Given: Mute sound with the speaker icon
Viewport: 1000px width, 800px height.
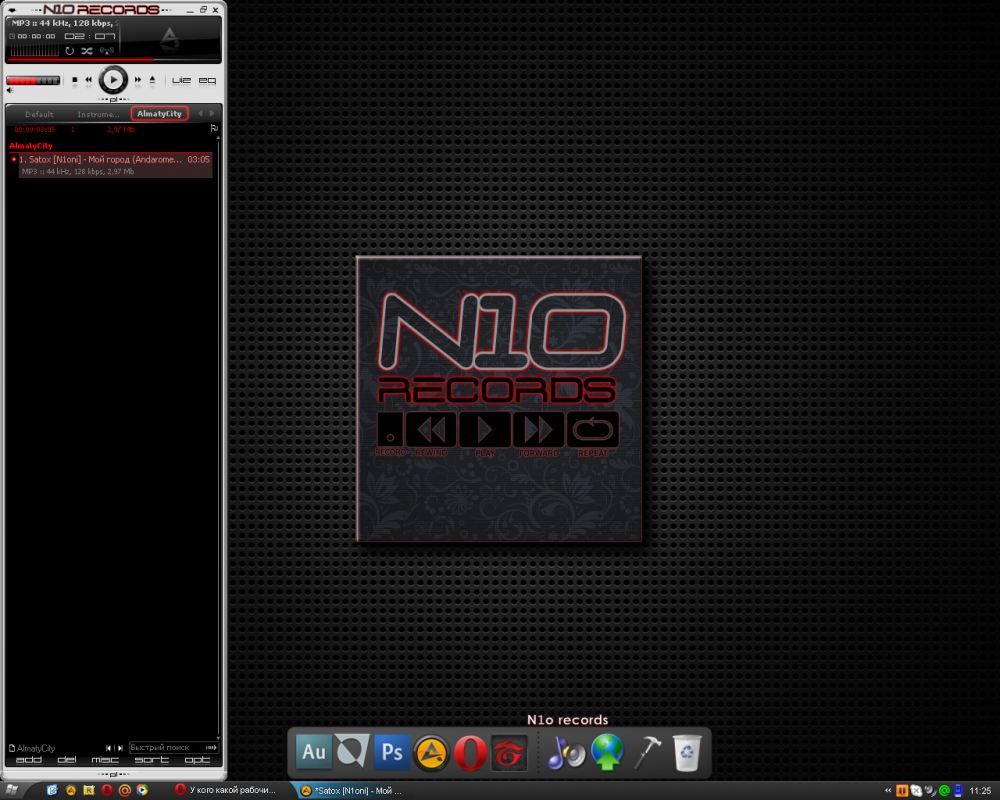Looking at the screenshot, I should coord(10,91).
